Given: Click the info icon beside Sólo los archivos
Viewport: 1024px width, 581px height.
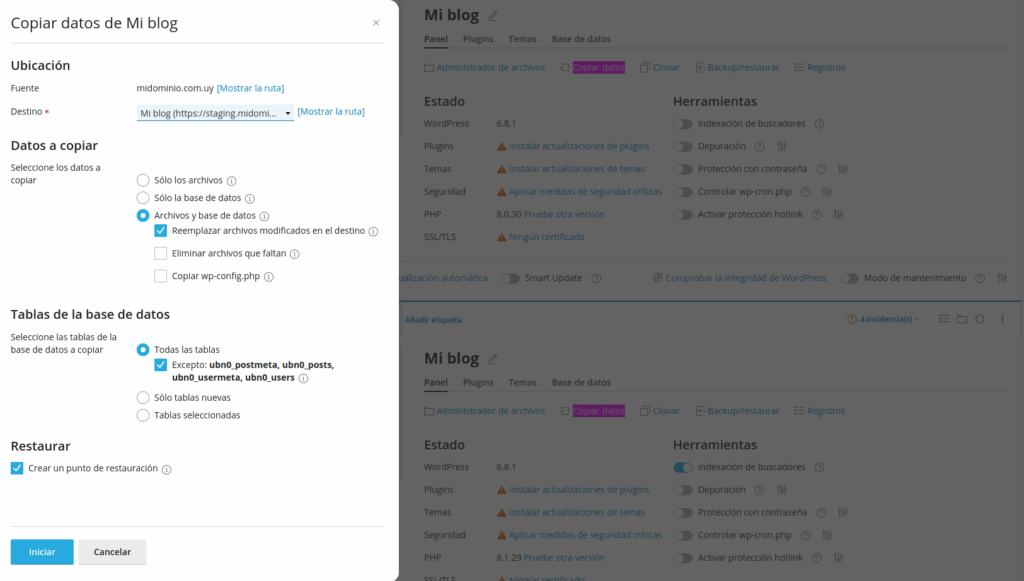Looking at the screenshot, I should (x=231, y=181).
